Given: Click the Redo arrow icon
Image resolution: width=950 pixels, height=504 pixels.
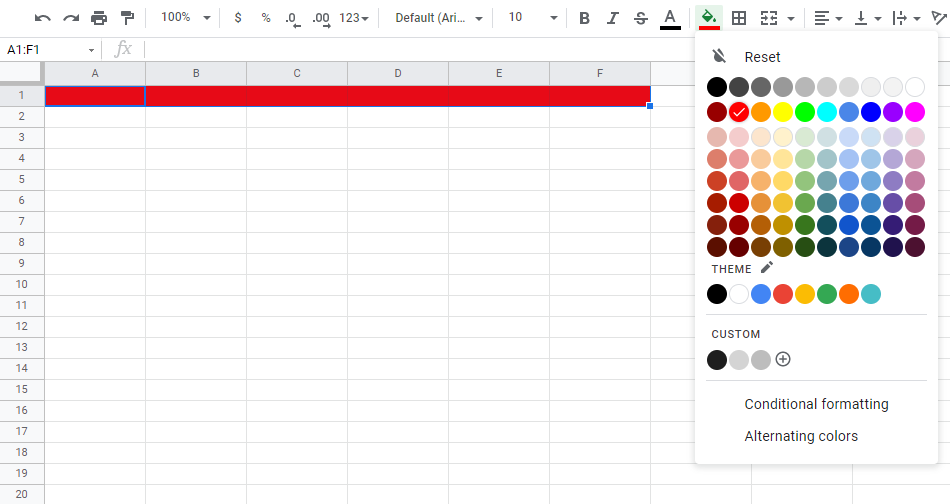Looking at the screenshot, I should 71,18.
